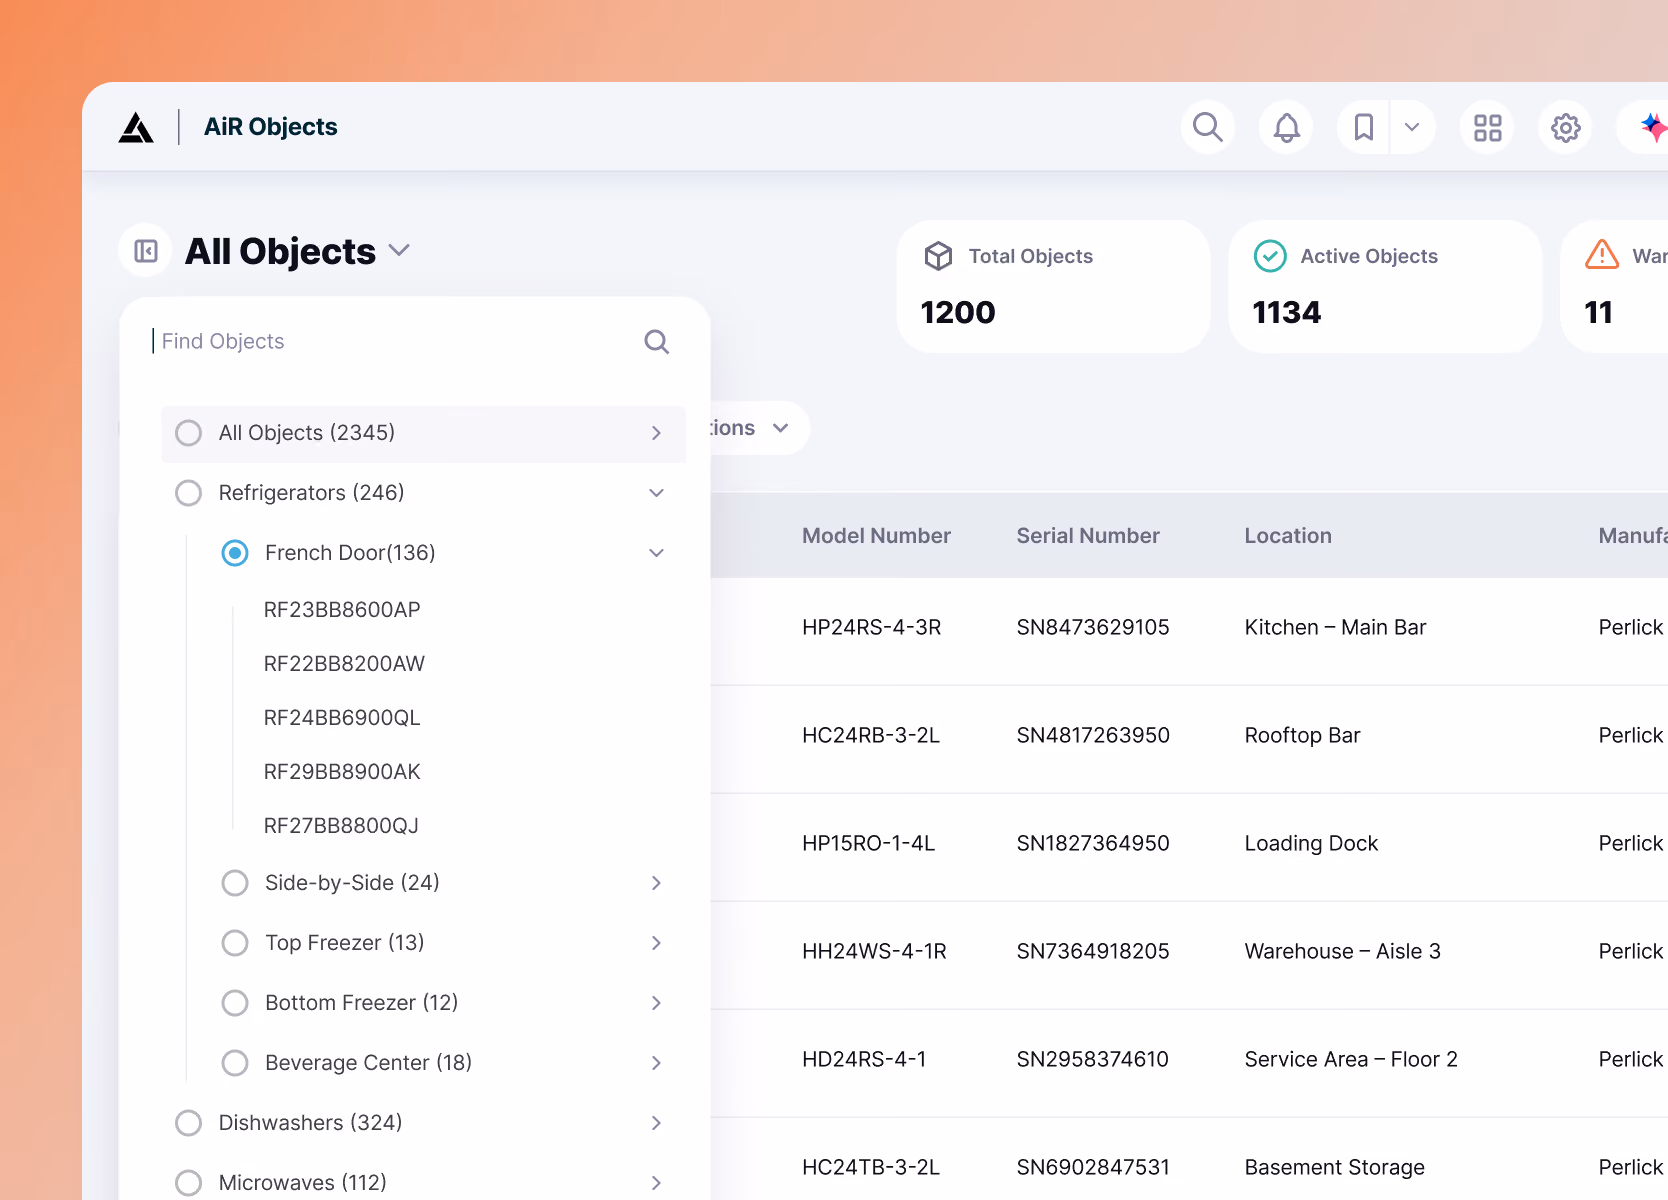
Task: Click serial number SN4817263950
Action: tap(1093, 736)
